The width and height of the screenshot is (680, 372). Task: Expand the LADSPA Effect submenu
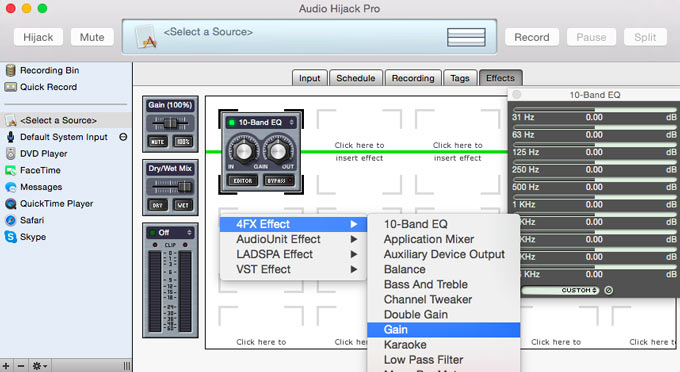[294, 255]
